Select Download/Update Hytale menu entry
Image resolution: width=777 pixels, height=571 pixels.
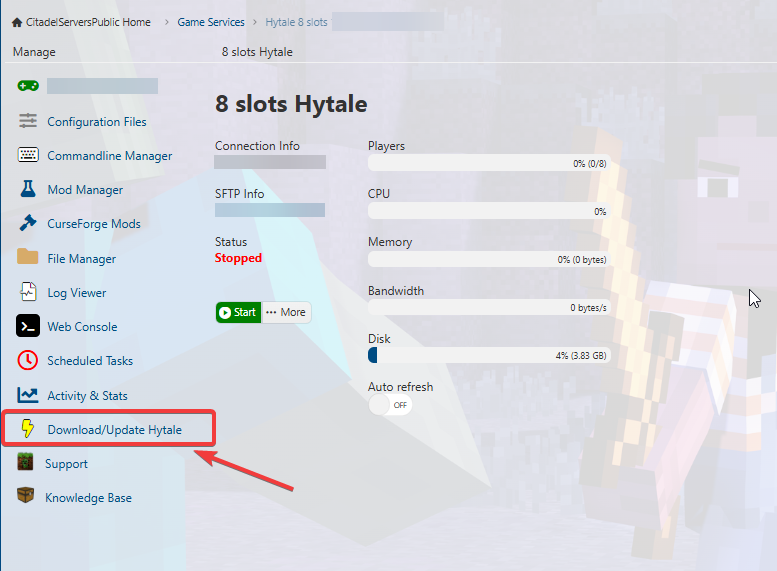click(114, 429)
